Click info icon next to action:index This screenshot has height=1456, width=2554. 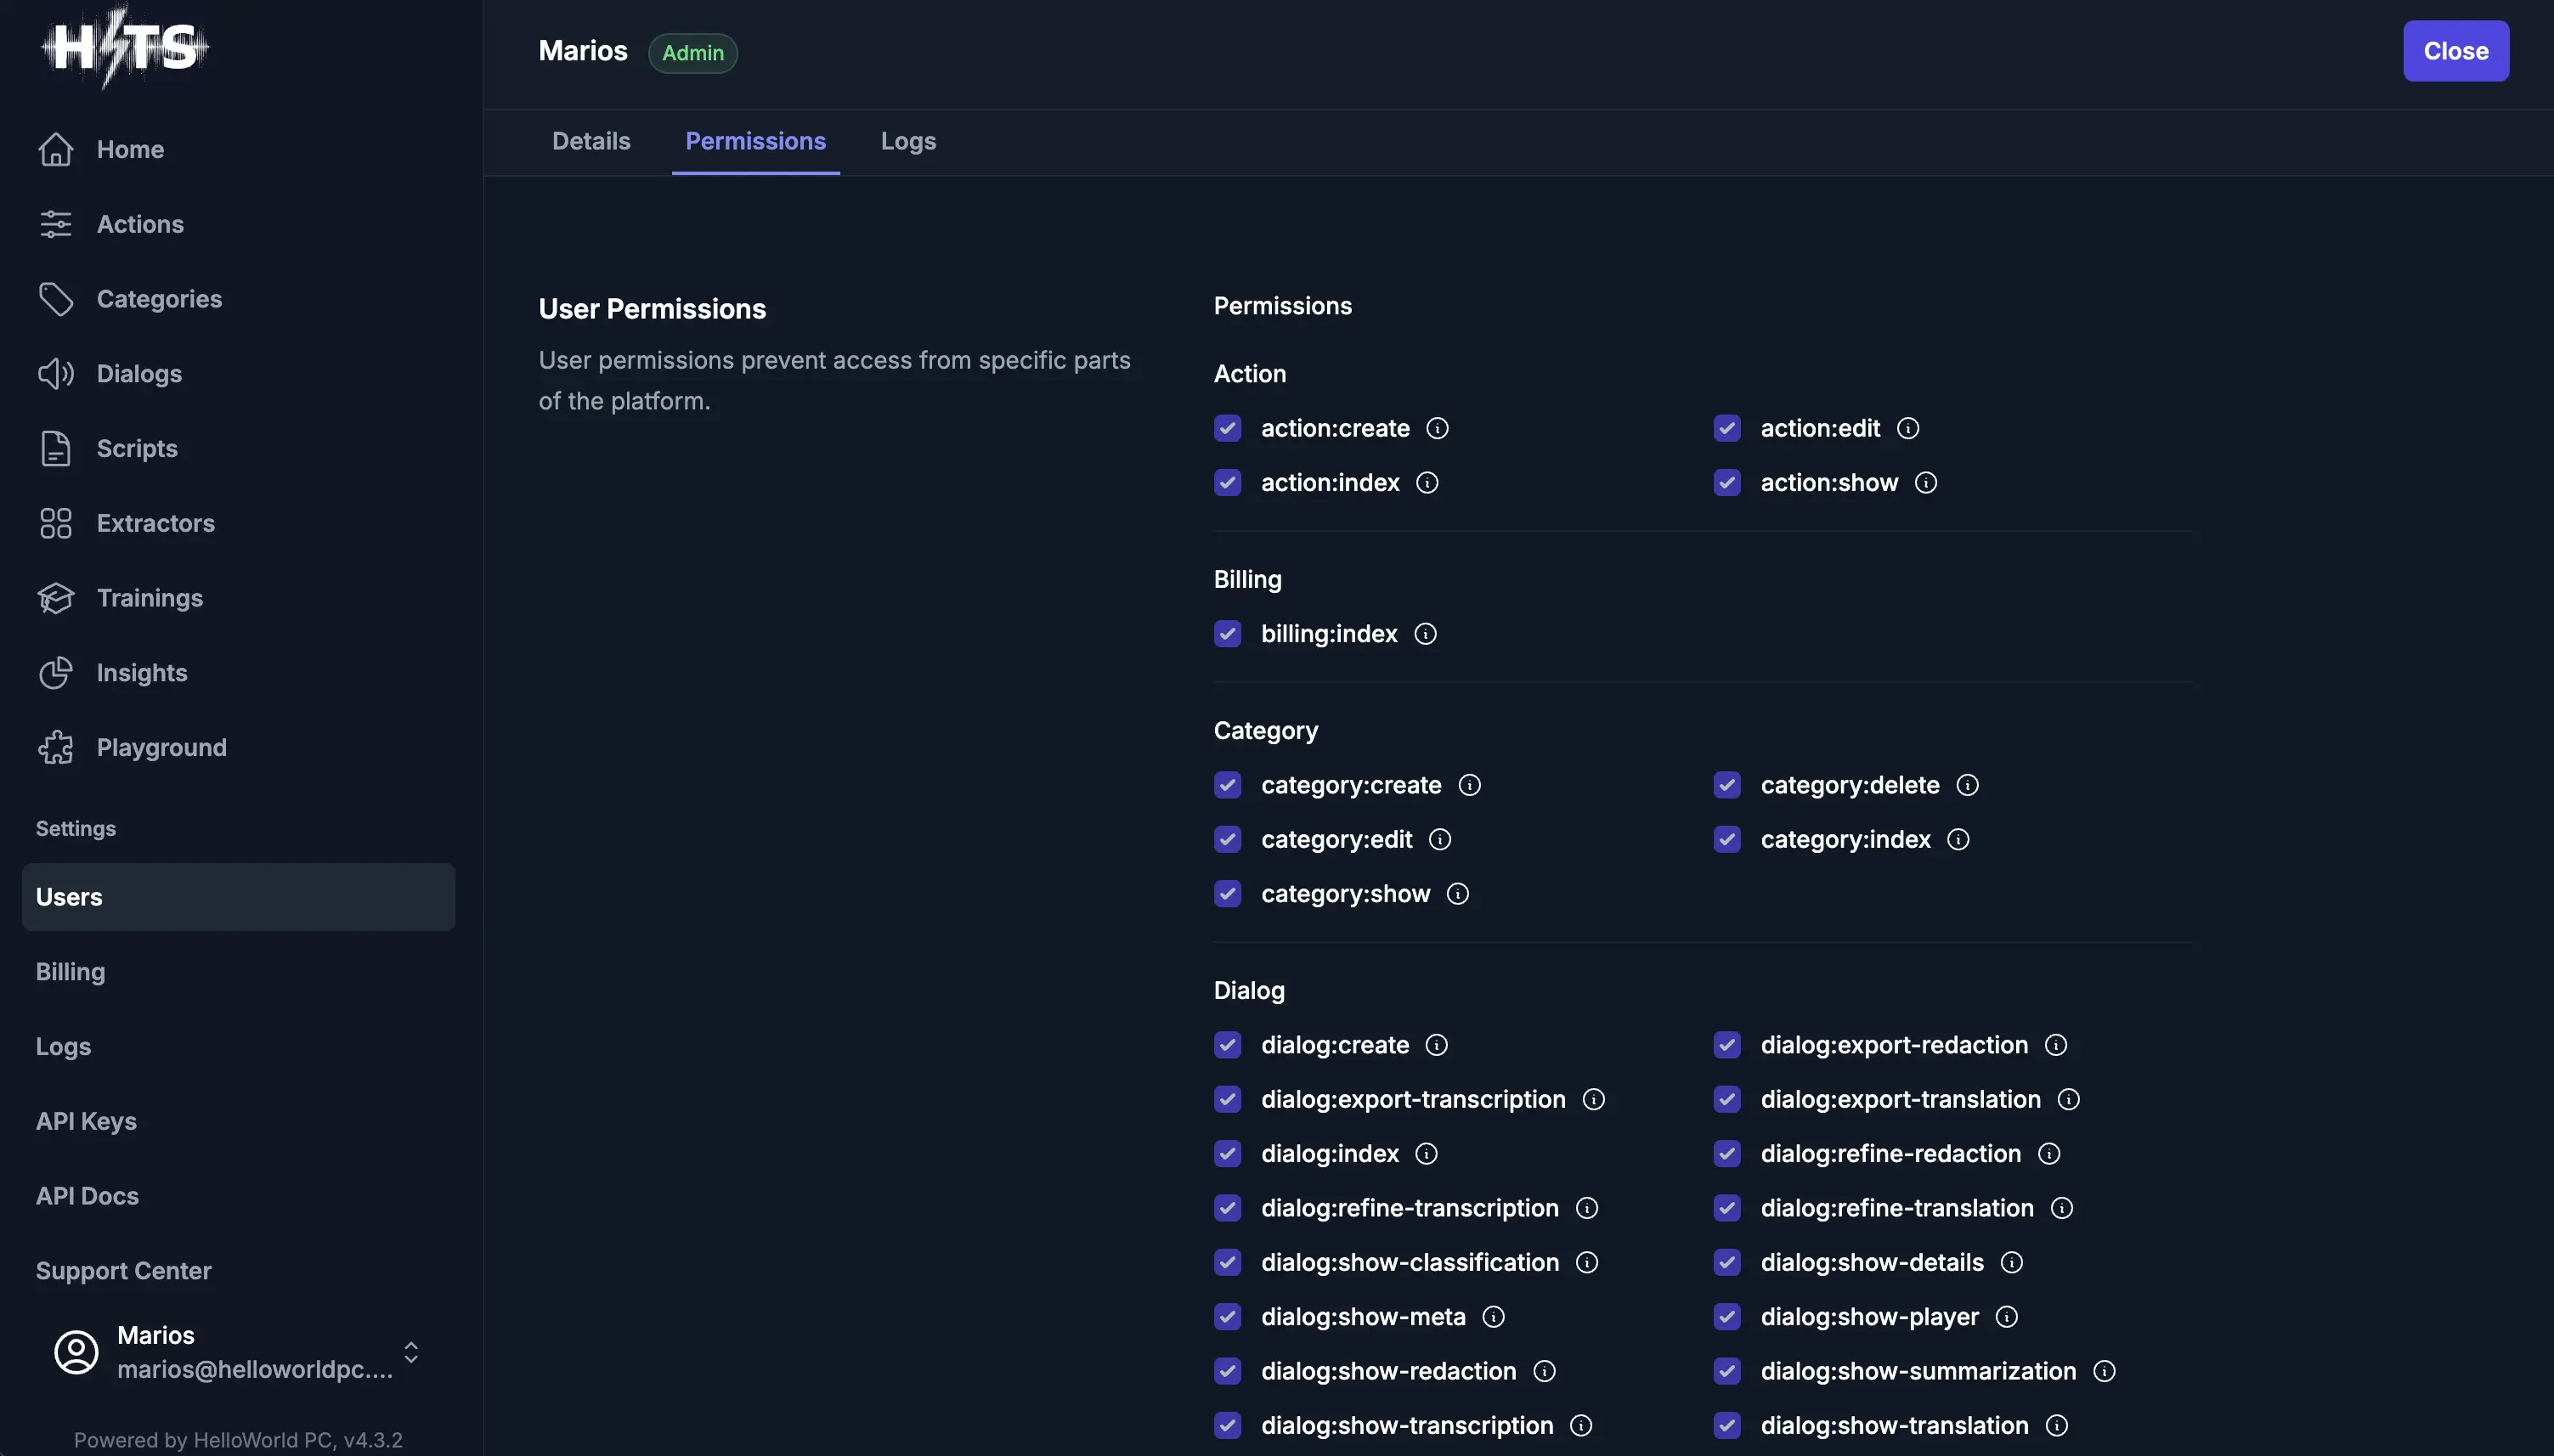click(x=1427, y=483)
